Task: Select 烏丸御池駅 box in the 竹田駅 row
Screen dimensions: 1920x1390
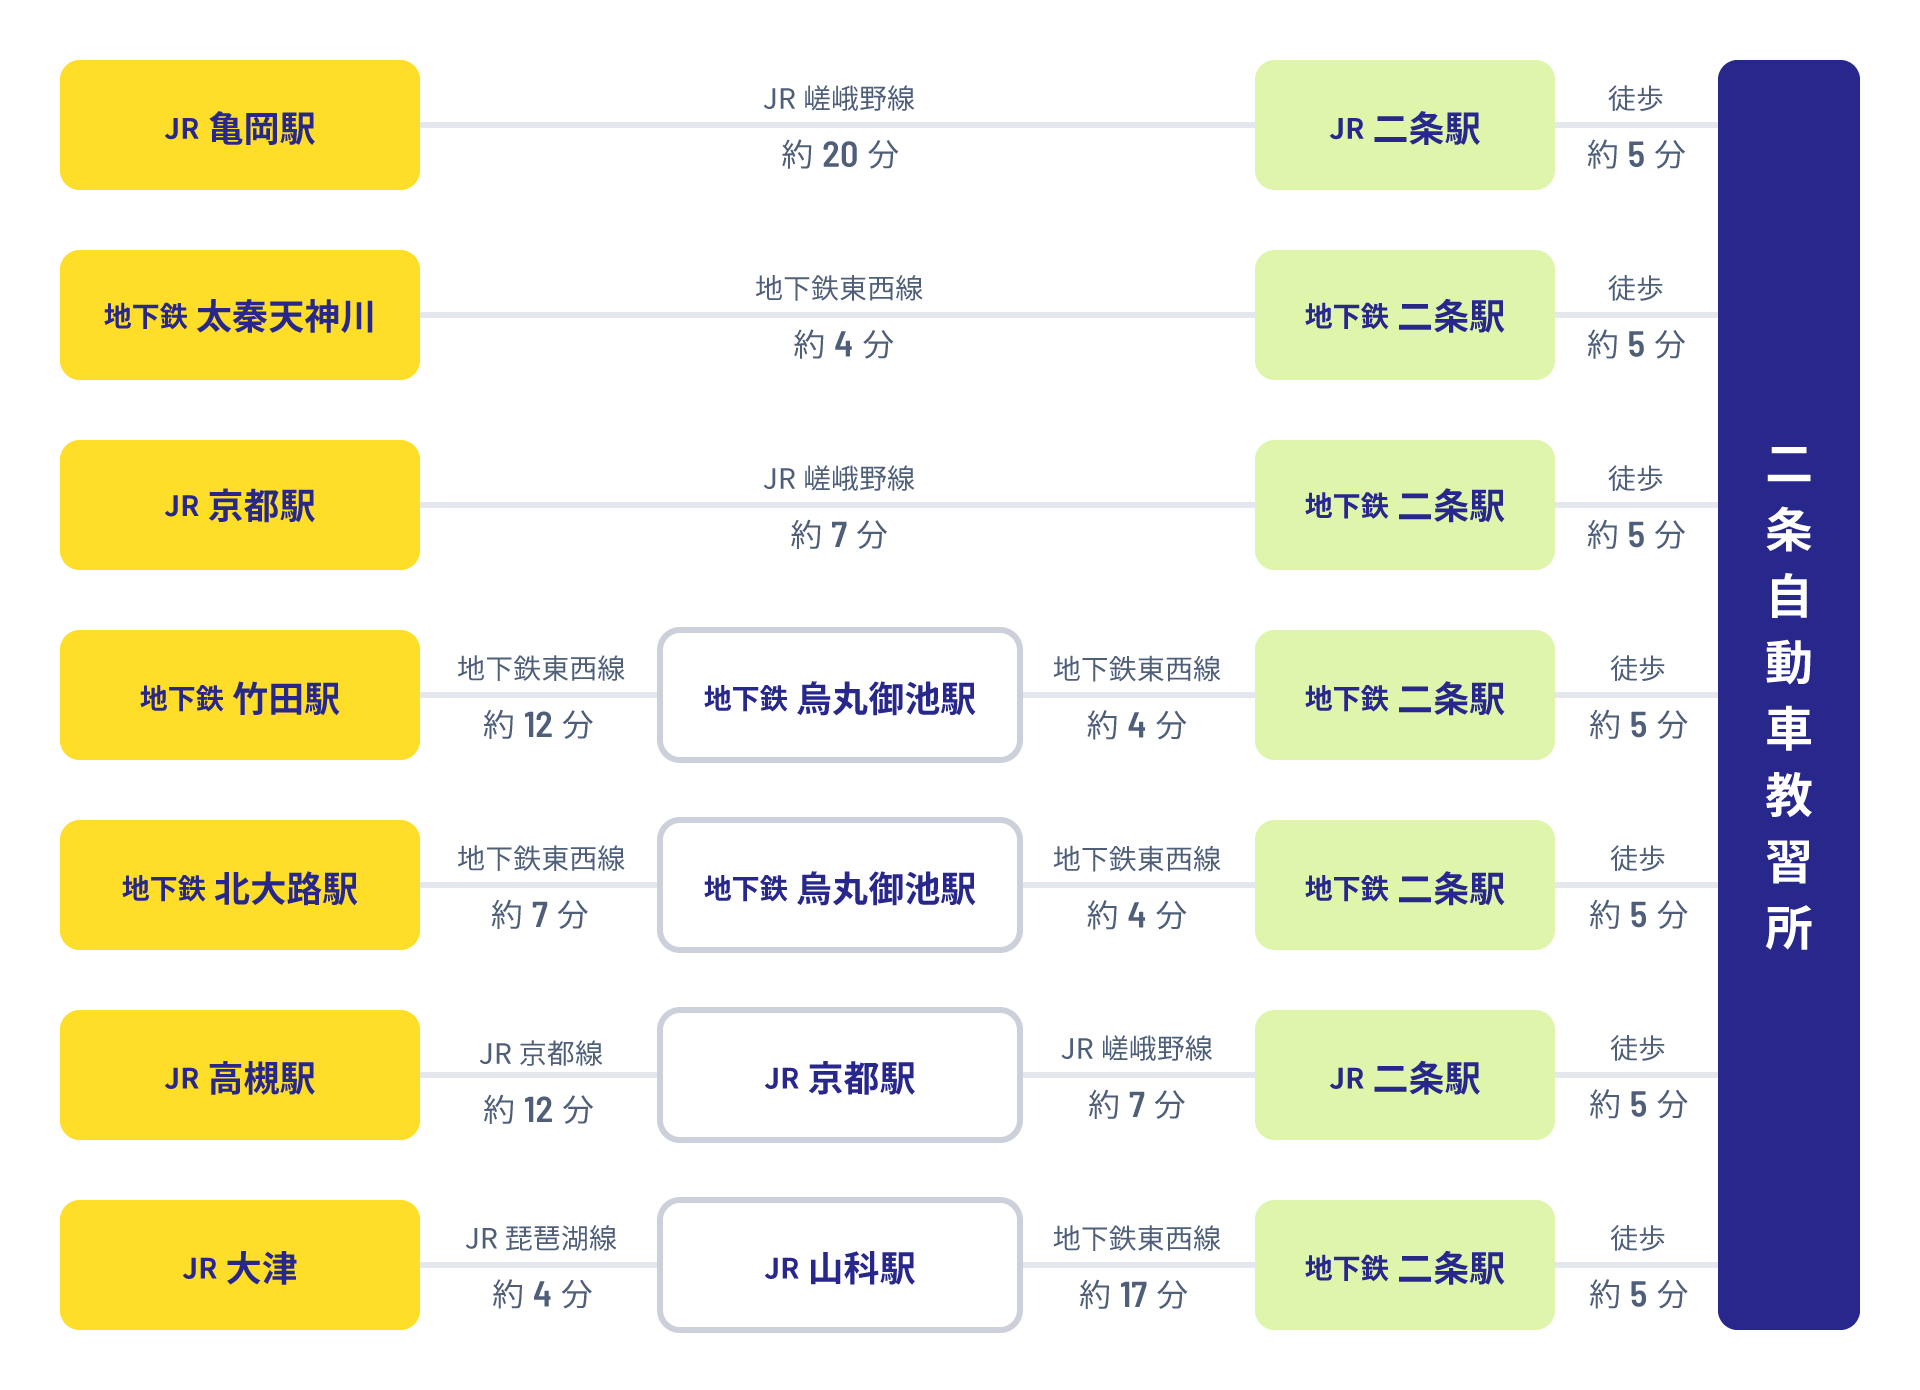Action: coord(840,695)
